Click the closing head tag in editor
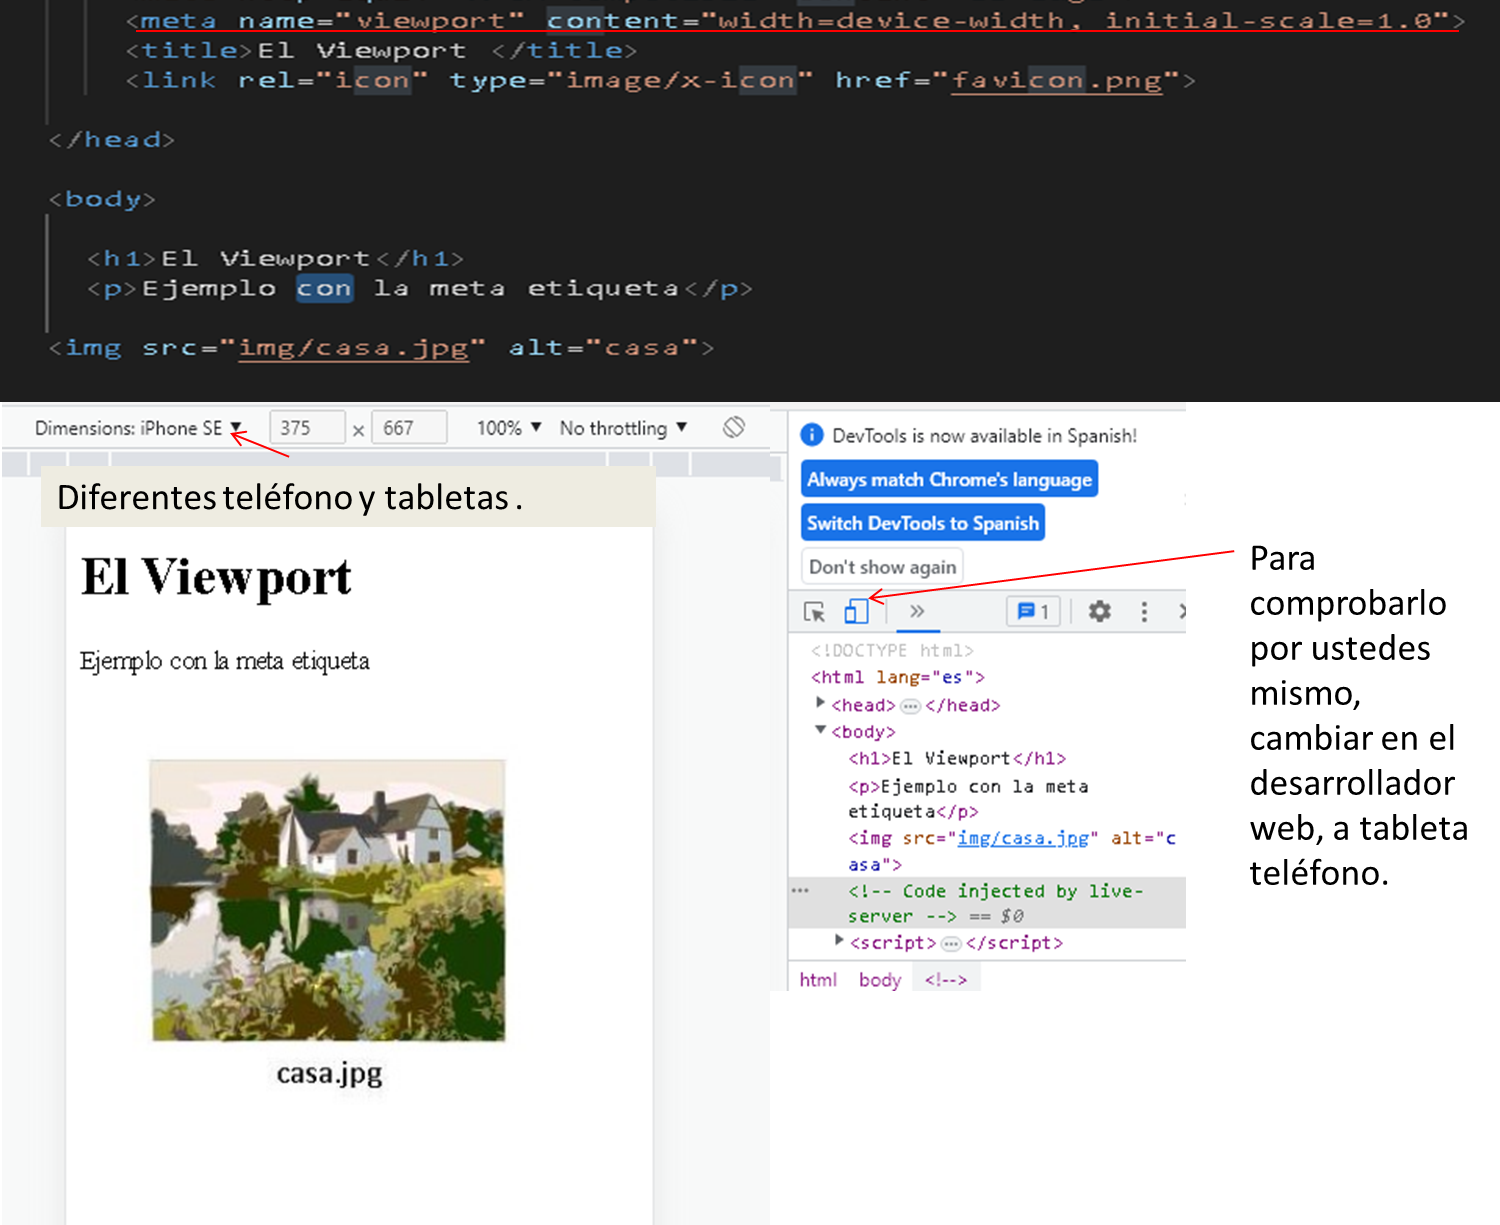 112,140
